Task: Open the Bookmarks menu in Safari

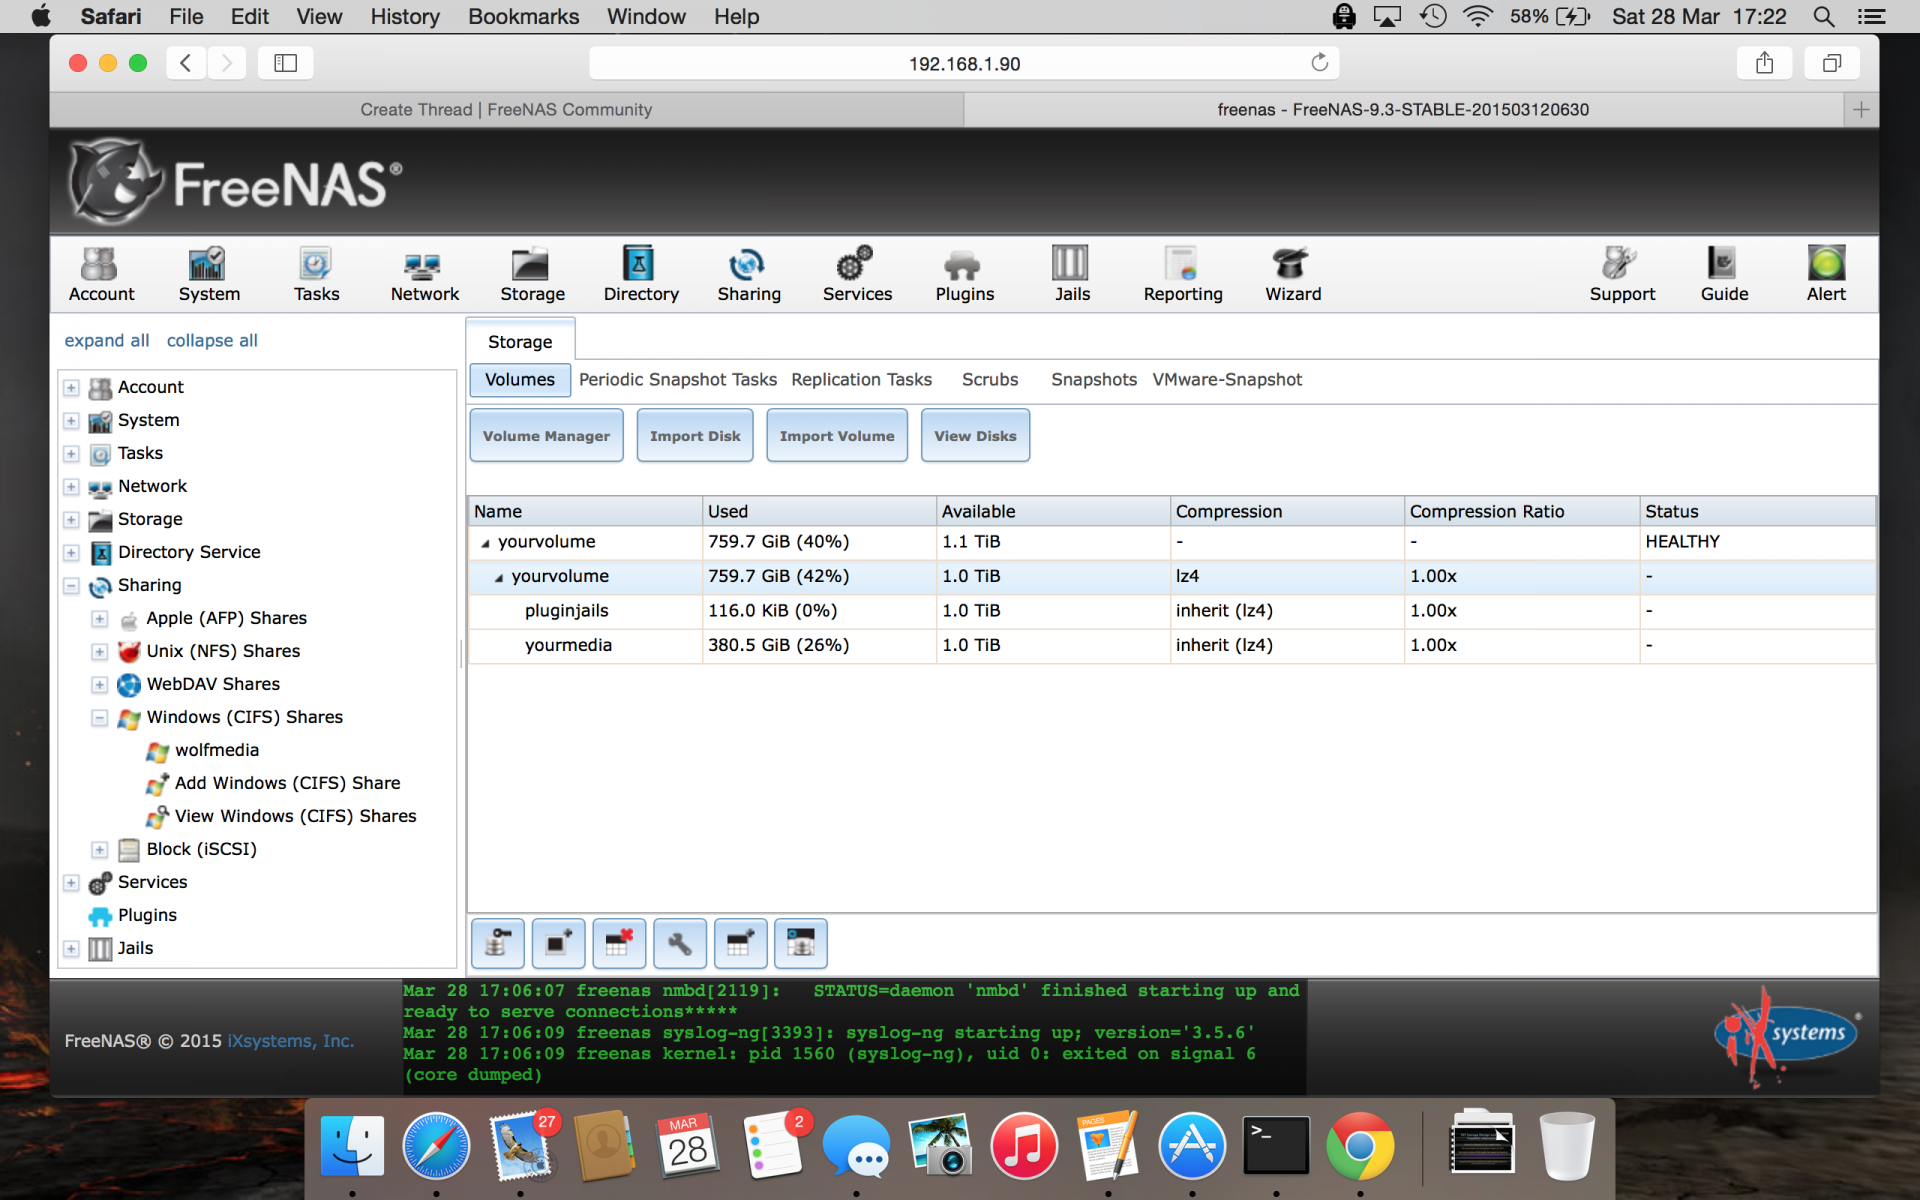Action: (523, 17)
